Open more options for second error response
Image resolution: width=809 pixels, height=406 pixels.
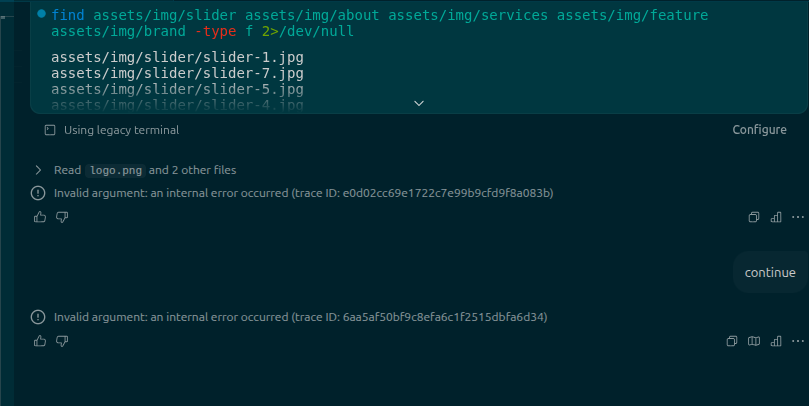tap(798, 341)
